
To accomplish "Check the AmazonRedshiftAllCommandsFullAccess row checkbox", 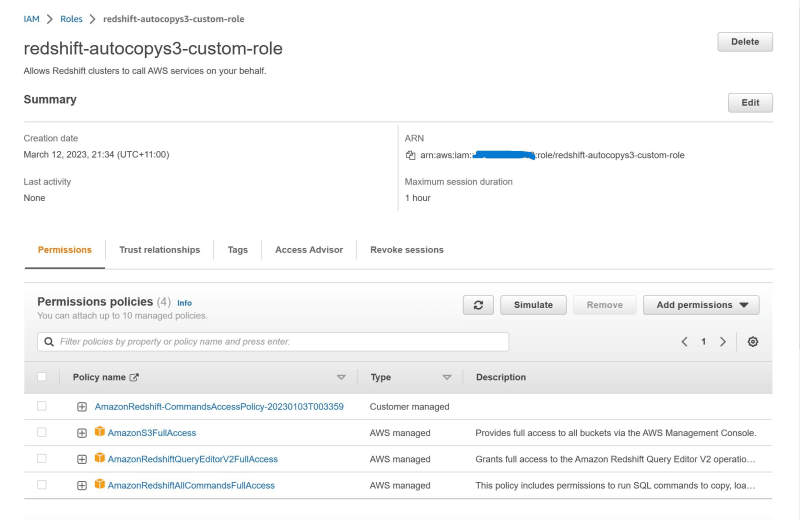I will point(42,485).
